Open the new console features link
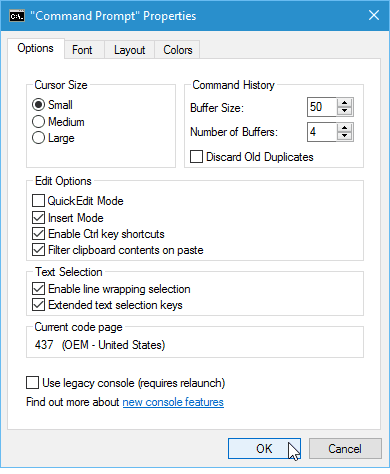 (x=173, y=402)
